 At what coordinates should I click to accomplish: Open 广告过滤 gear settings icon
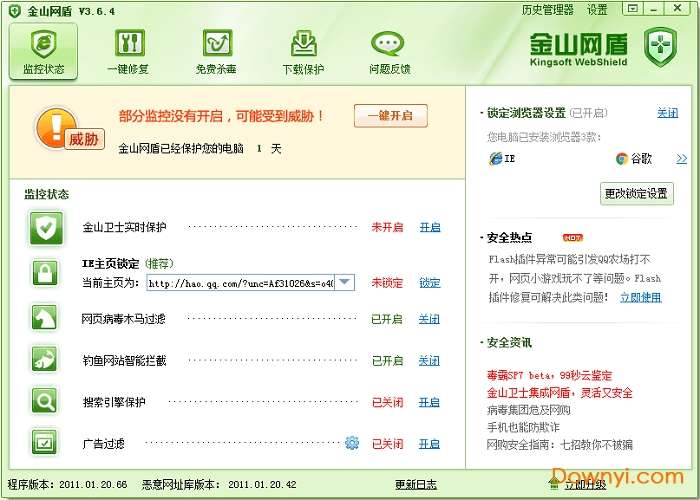[352, 443]
